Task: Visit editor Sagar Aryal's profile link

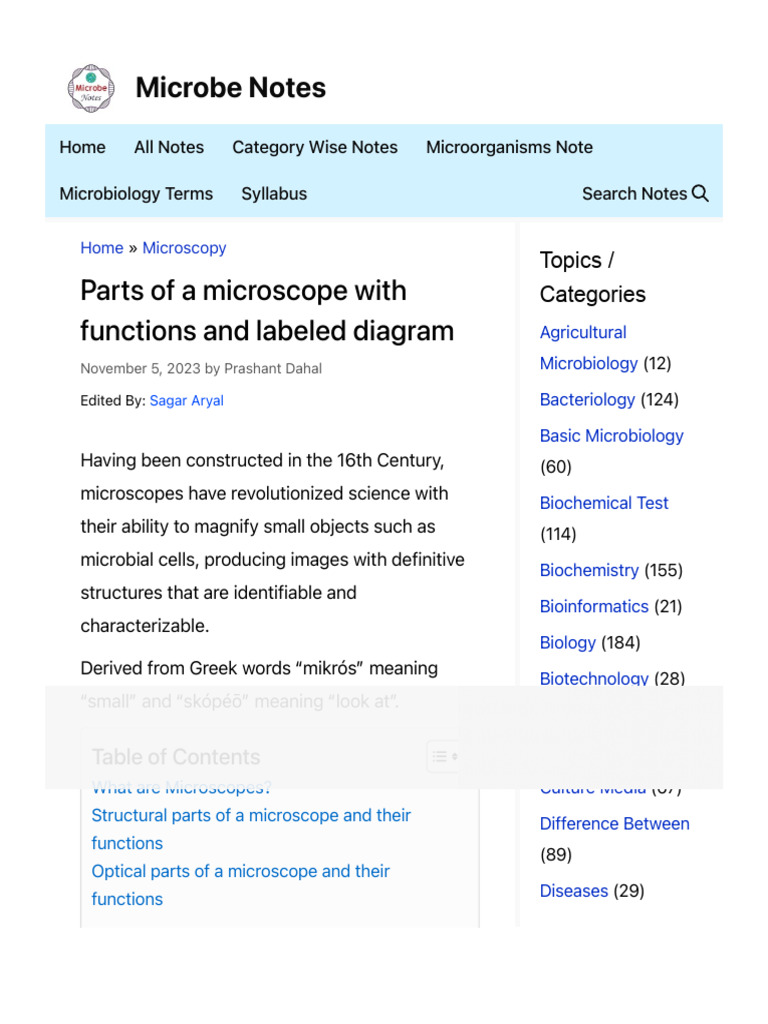Action: (186, 400)
